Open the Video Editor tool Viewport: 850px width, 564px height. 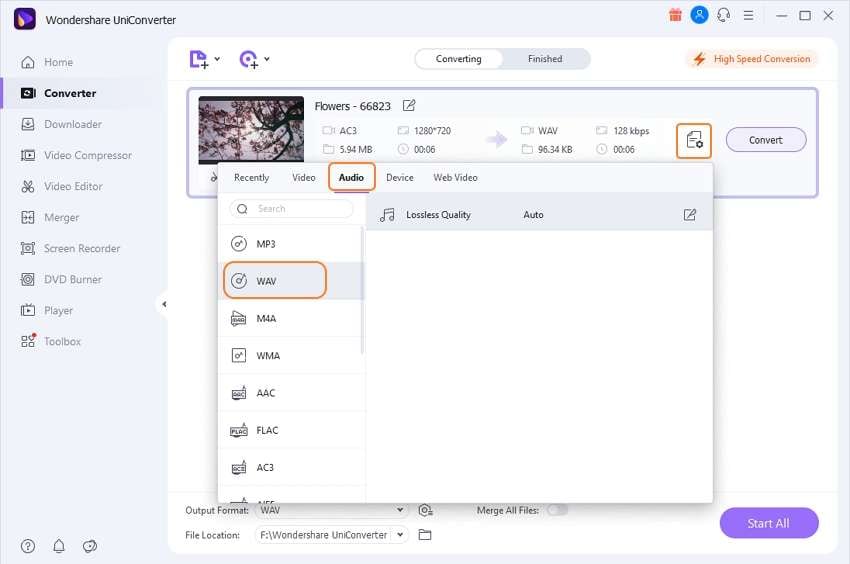(x=62, y=186)
